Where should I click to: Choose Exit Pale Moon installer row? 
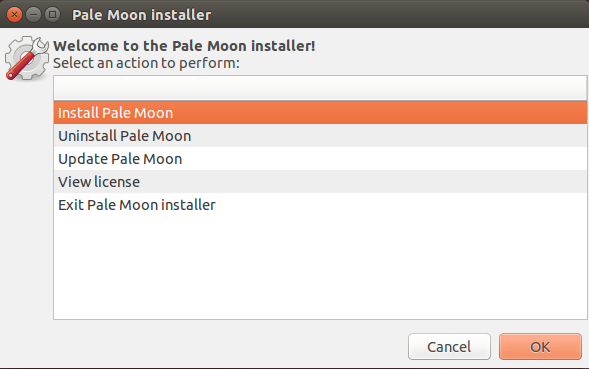point(320,205)
